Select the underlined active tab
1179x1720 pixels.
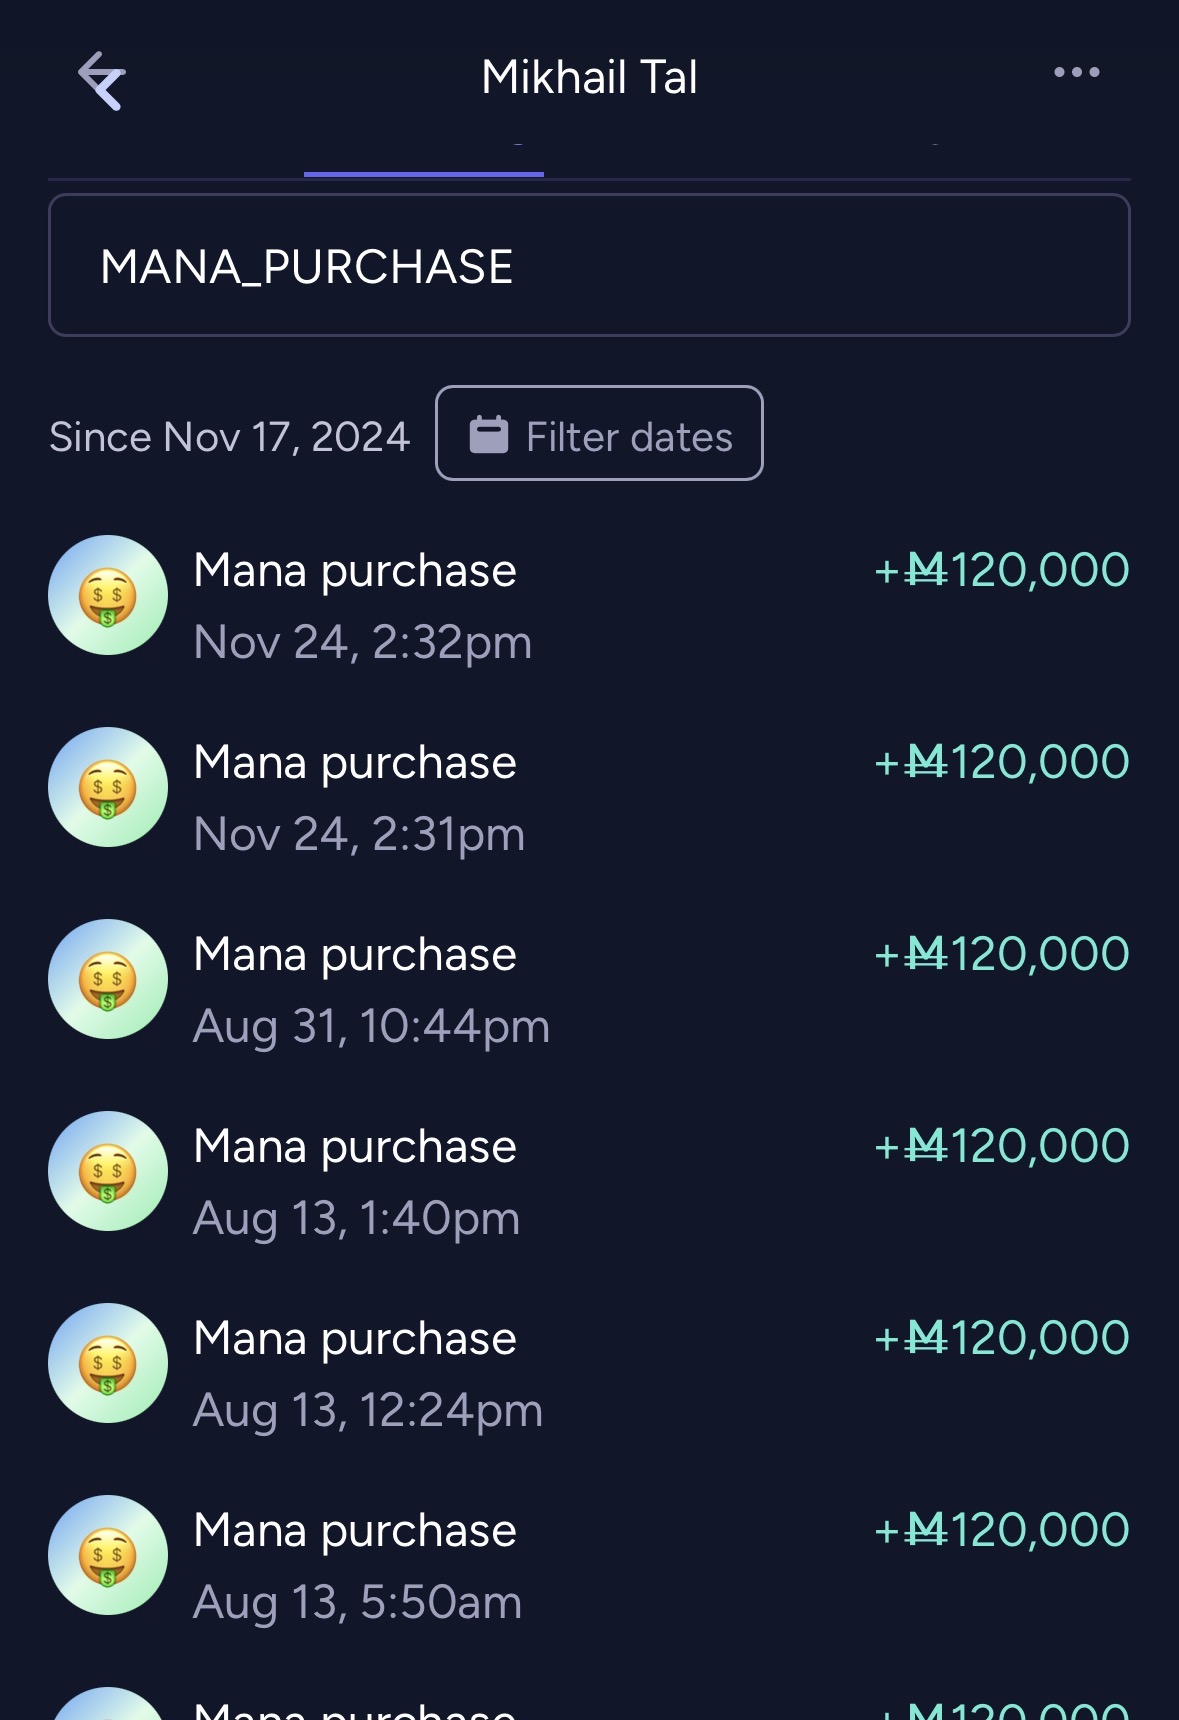[424, 160]
